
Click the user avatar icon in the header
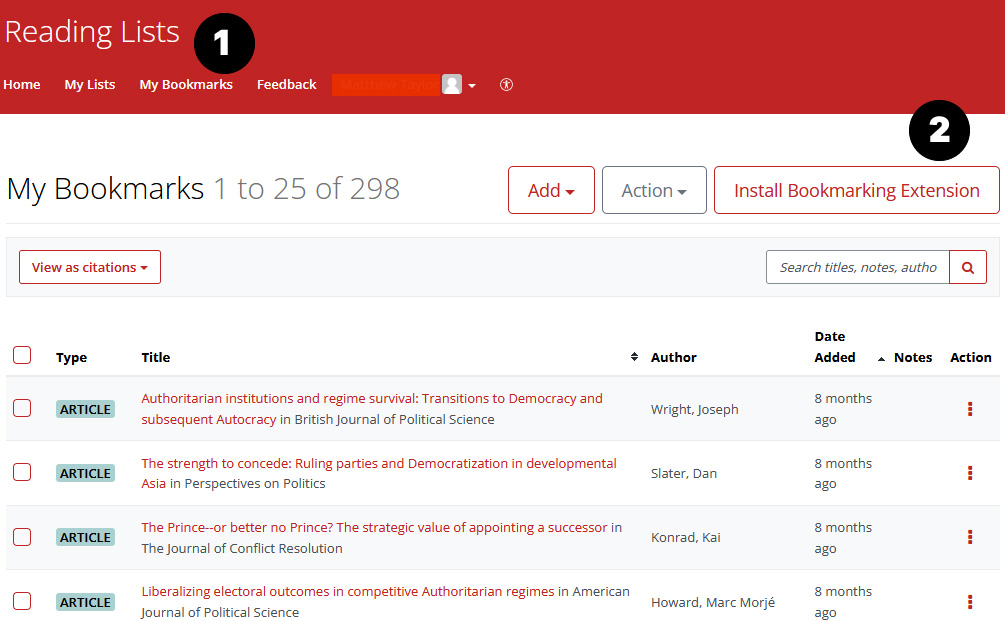coord(452,85)
